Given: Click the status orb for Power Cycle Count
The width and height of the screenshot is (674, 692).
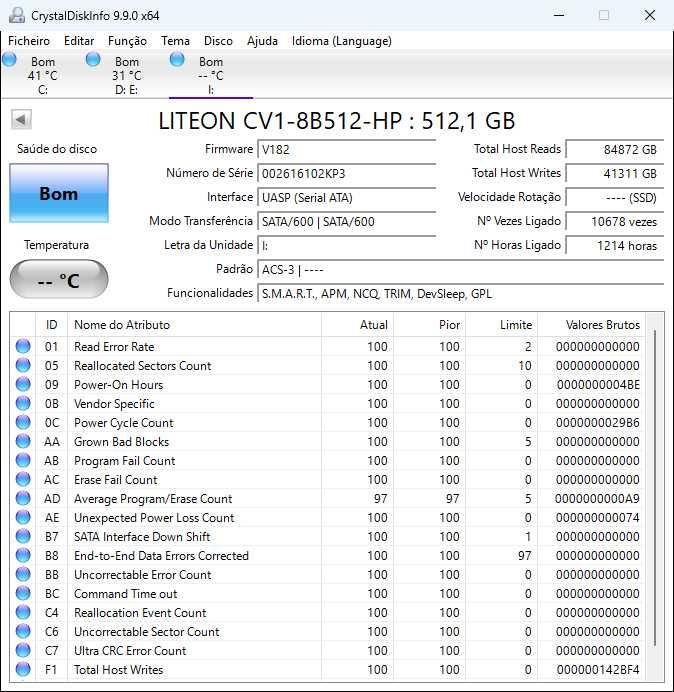Looking at the screenshot, I should tap(23, 422).
